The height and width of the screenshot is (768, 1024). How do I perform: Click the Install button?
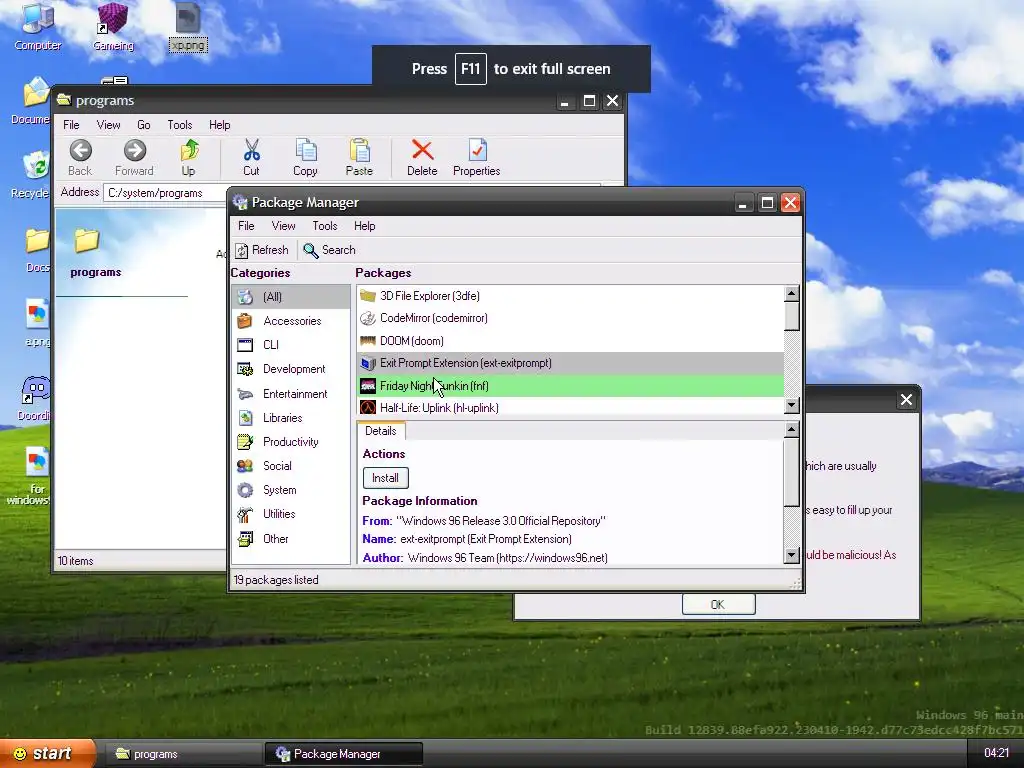pyautogui.click(x=385, y=478)
